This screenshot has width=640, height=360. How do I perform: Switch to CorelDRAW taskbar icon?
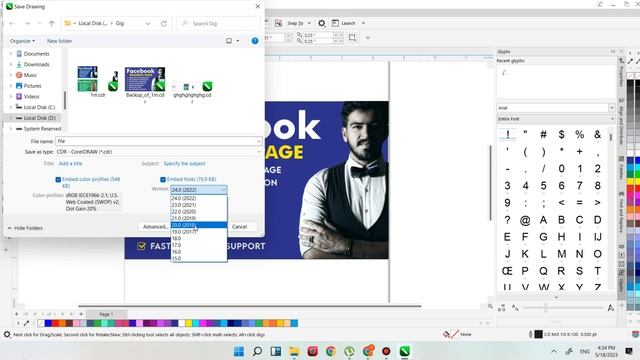tap(404, 351)
